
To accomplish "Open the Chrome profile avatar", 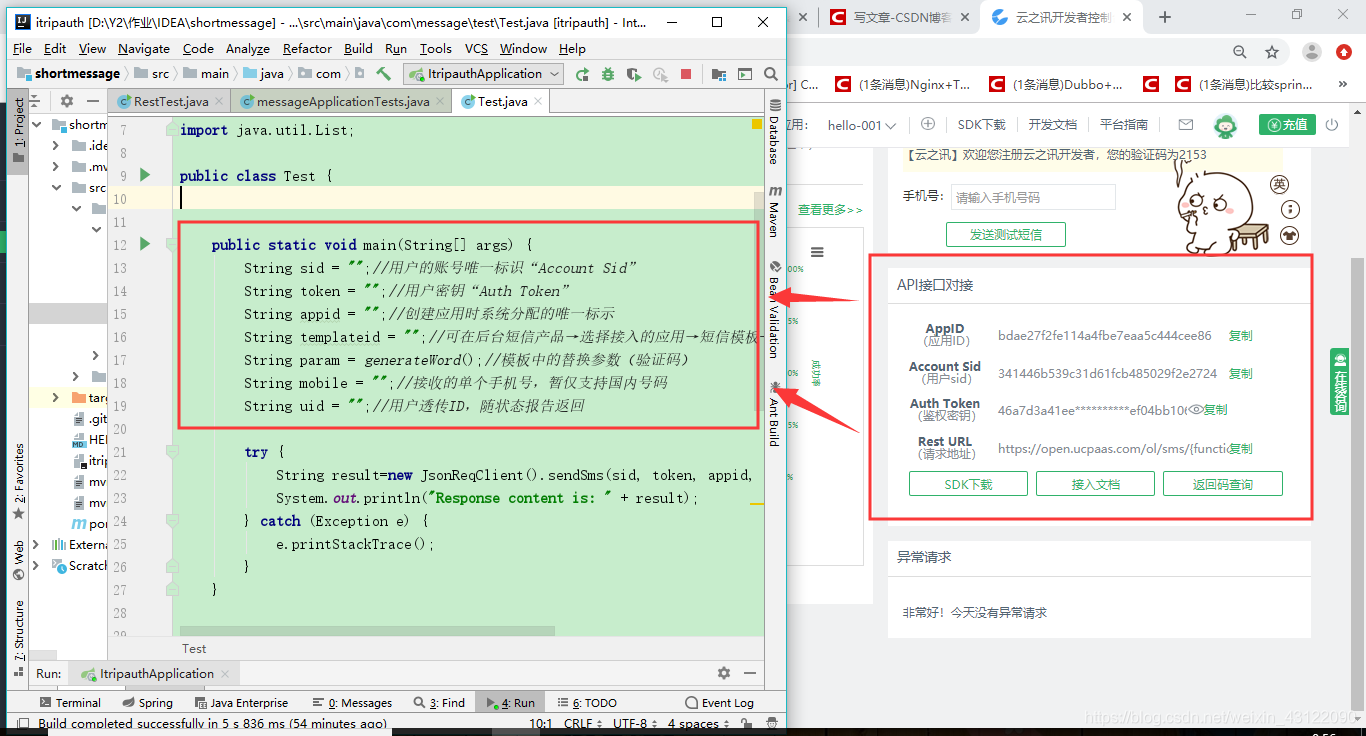I will pyautogui.click(x=1313, y=52).
